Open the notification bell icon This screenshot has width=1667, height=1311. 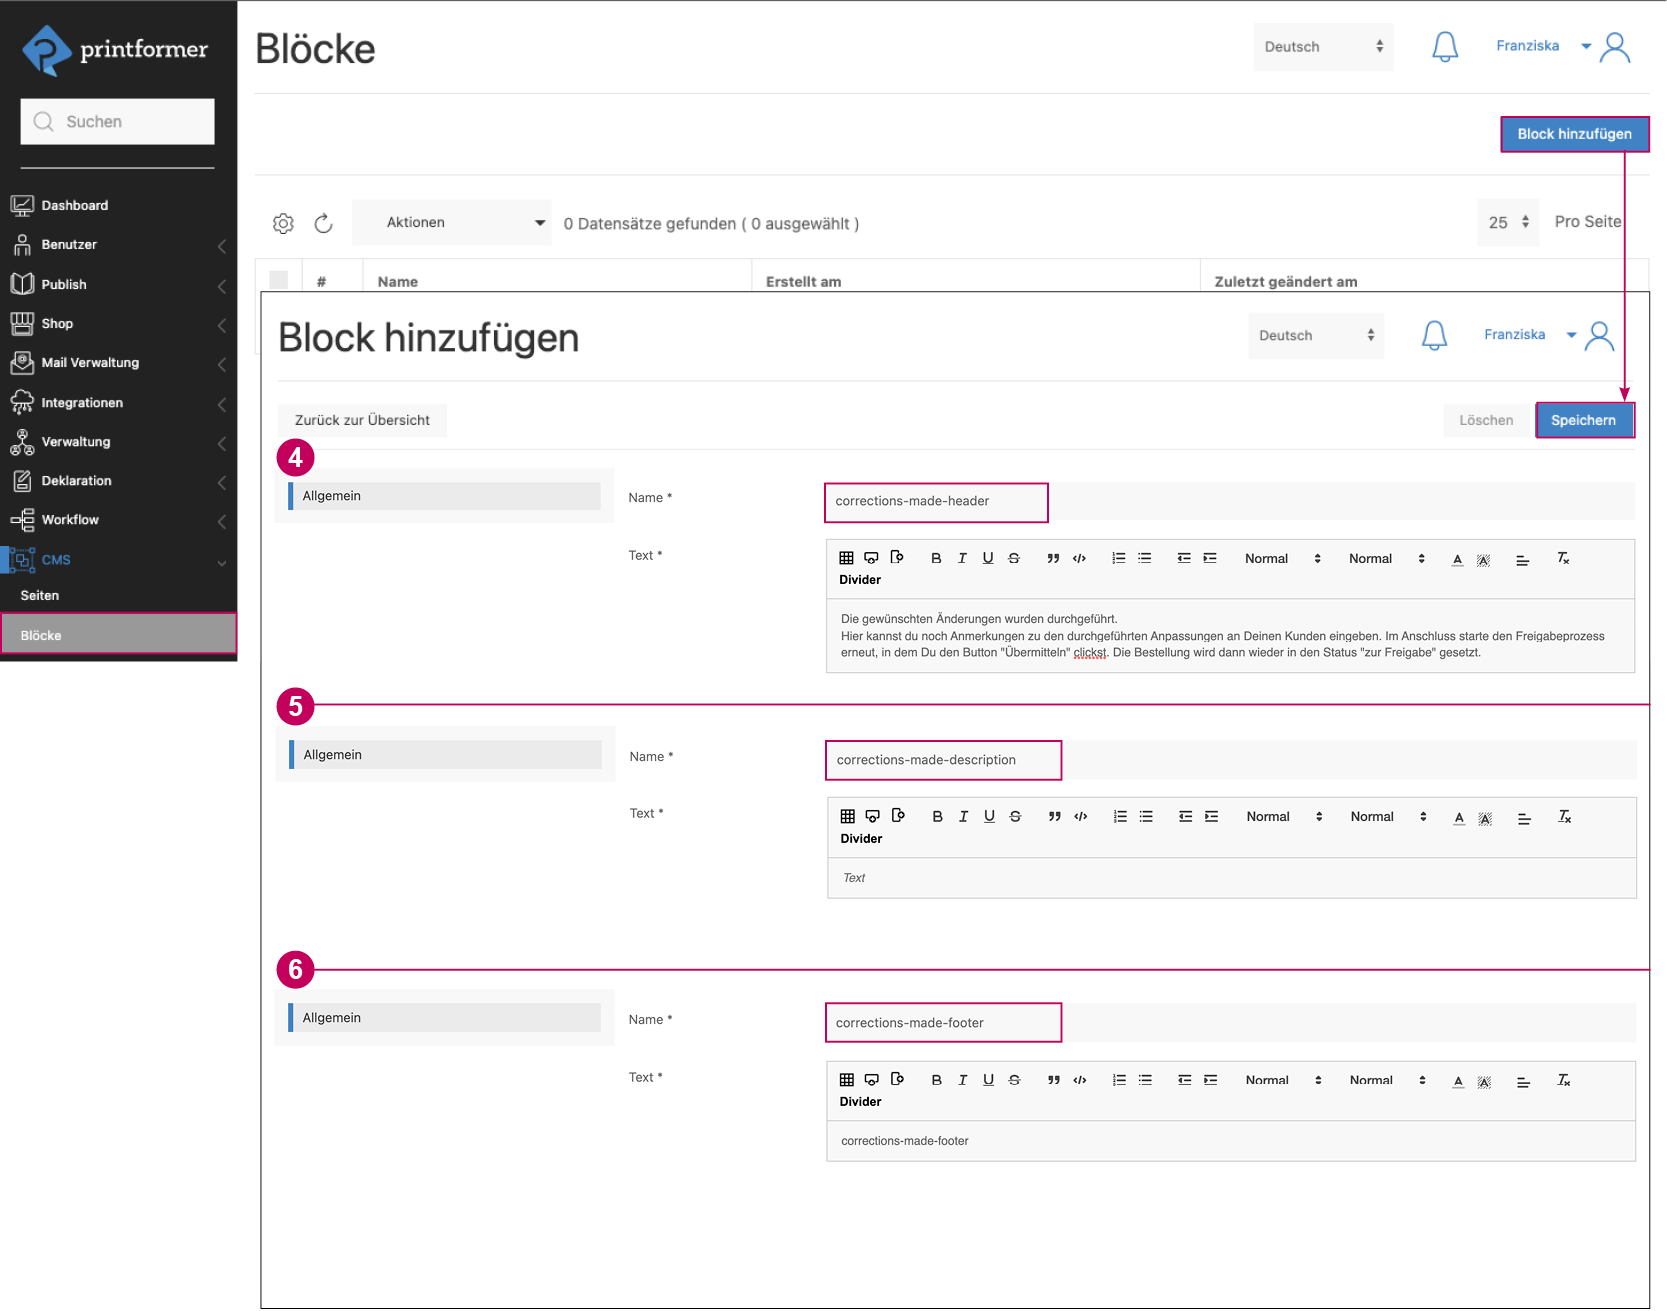1434,335
